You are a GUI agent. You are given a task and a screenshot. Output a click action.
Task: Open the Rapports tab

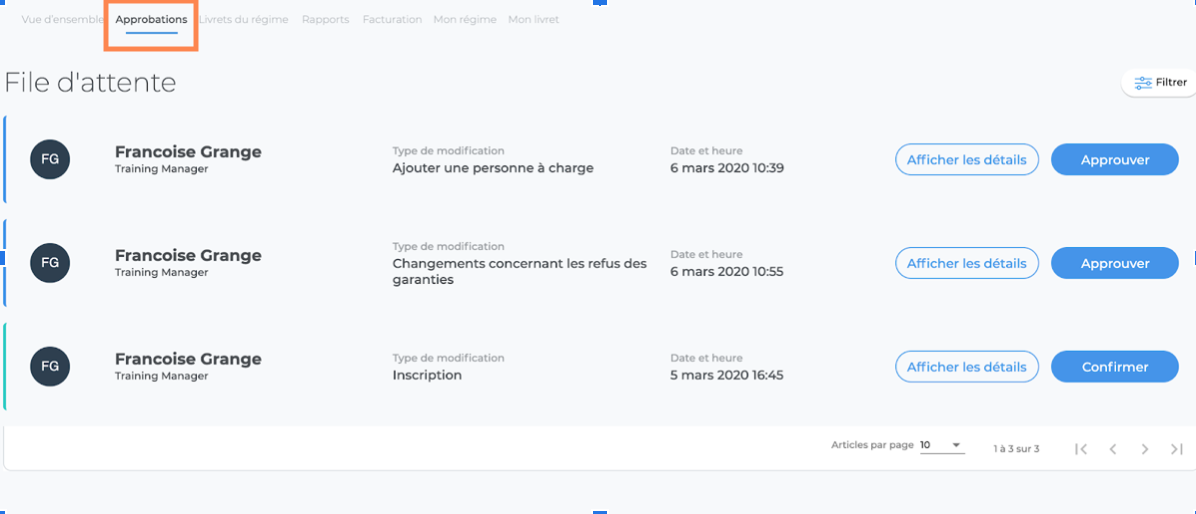click(x=325, y=20)
